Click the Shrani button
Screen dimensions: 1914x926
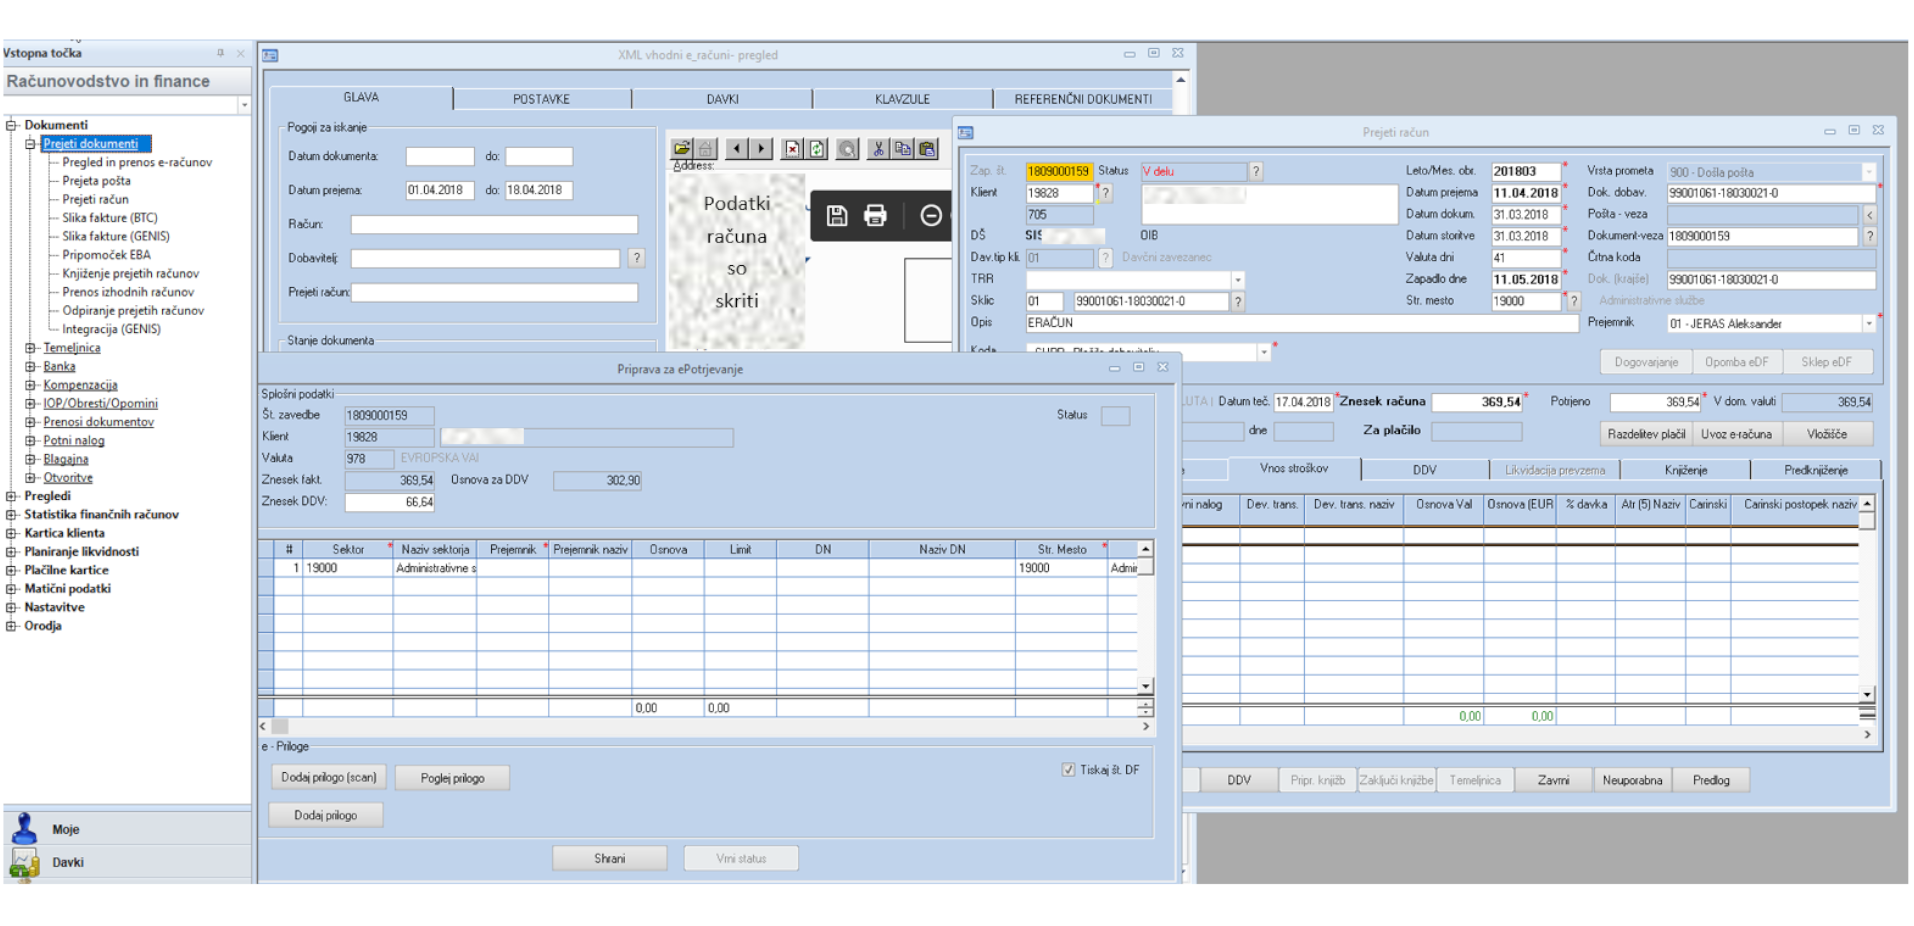pos(609,859)
